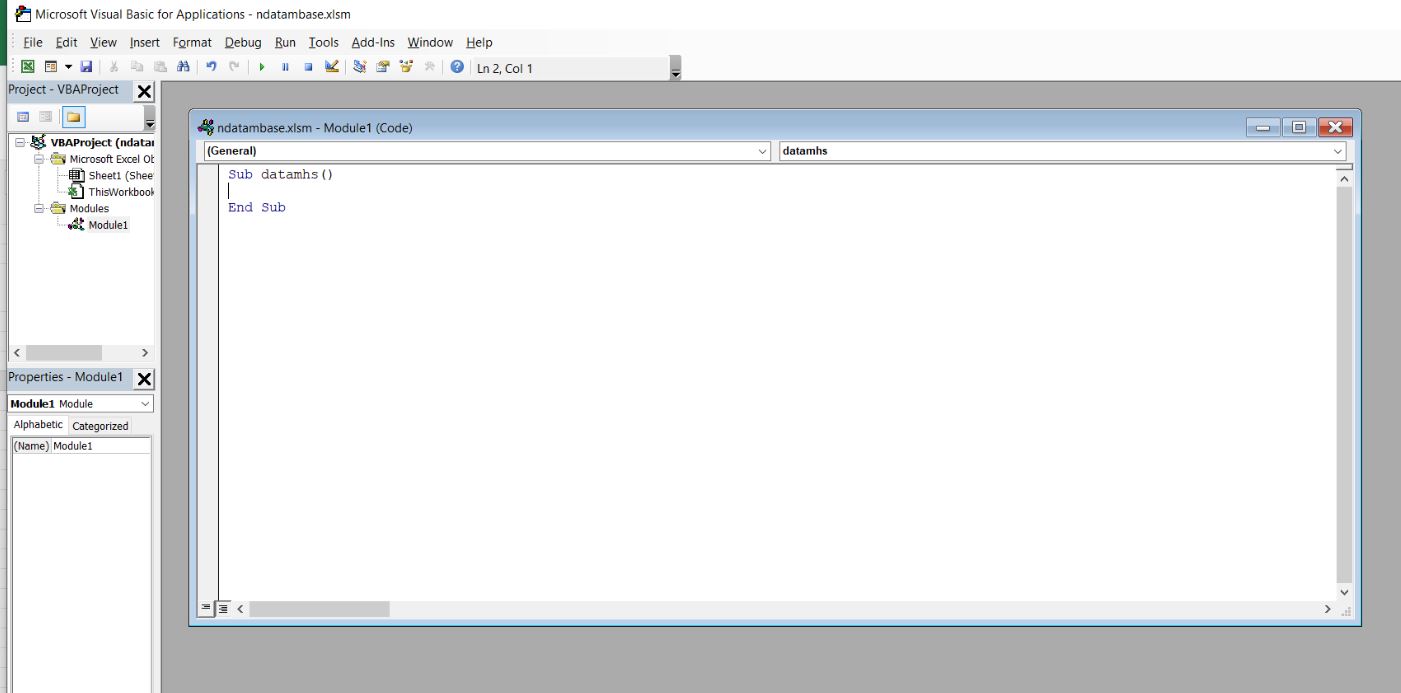Click the Save toolbar icon
1401x693 pixels.
click(87, 68)
